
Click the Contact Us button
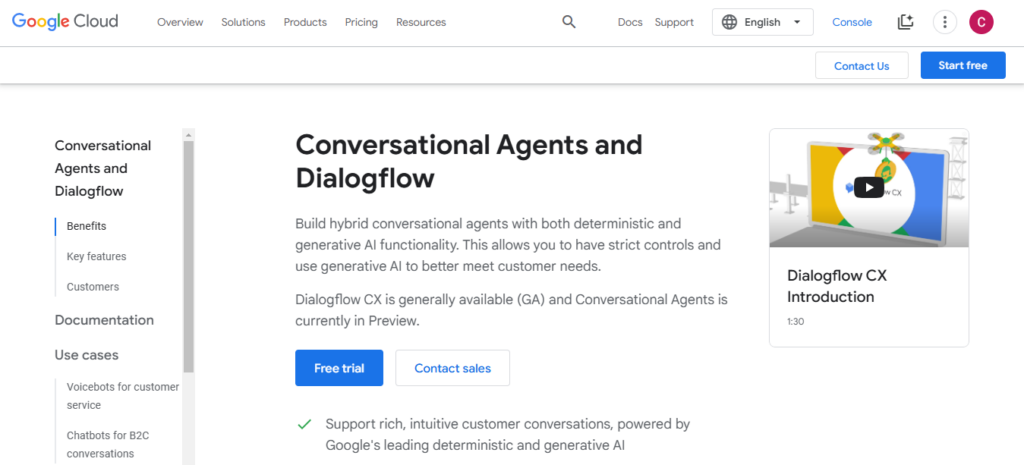(861, 65)
